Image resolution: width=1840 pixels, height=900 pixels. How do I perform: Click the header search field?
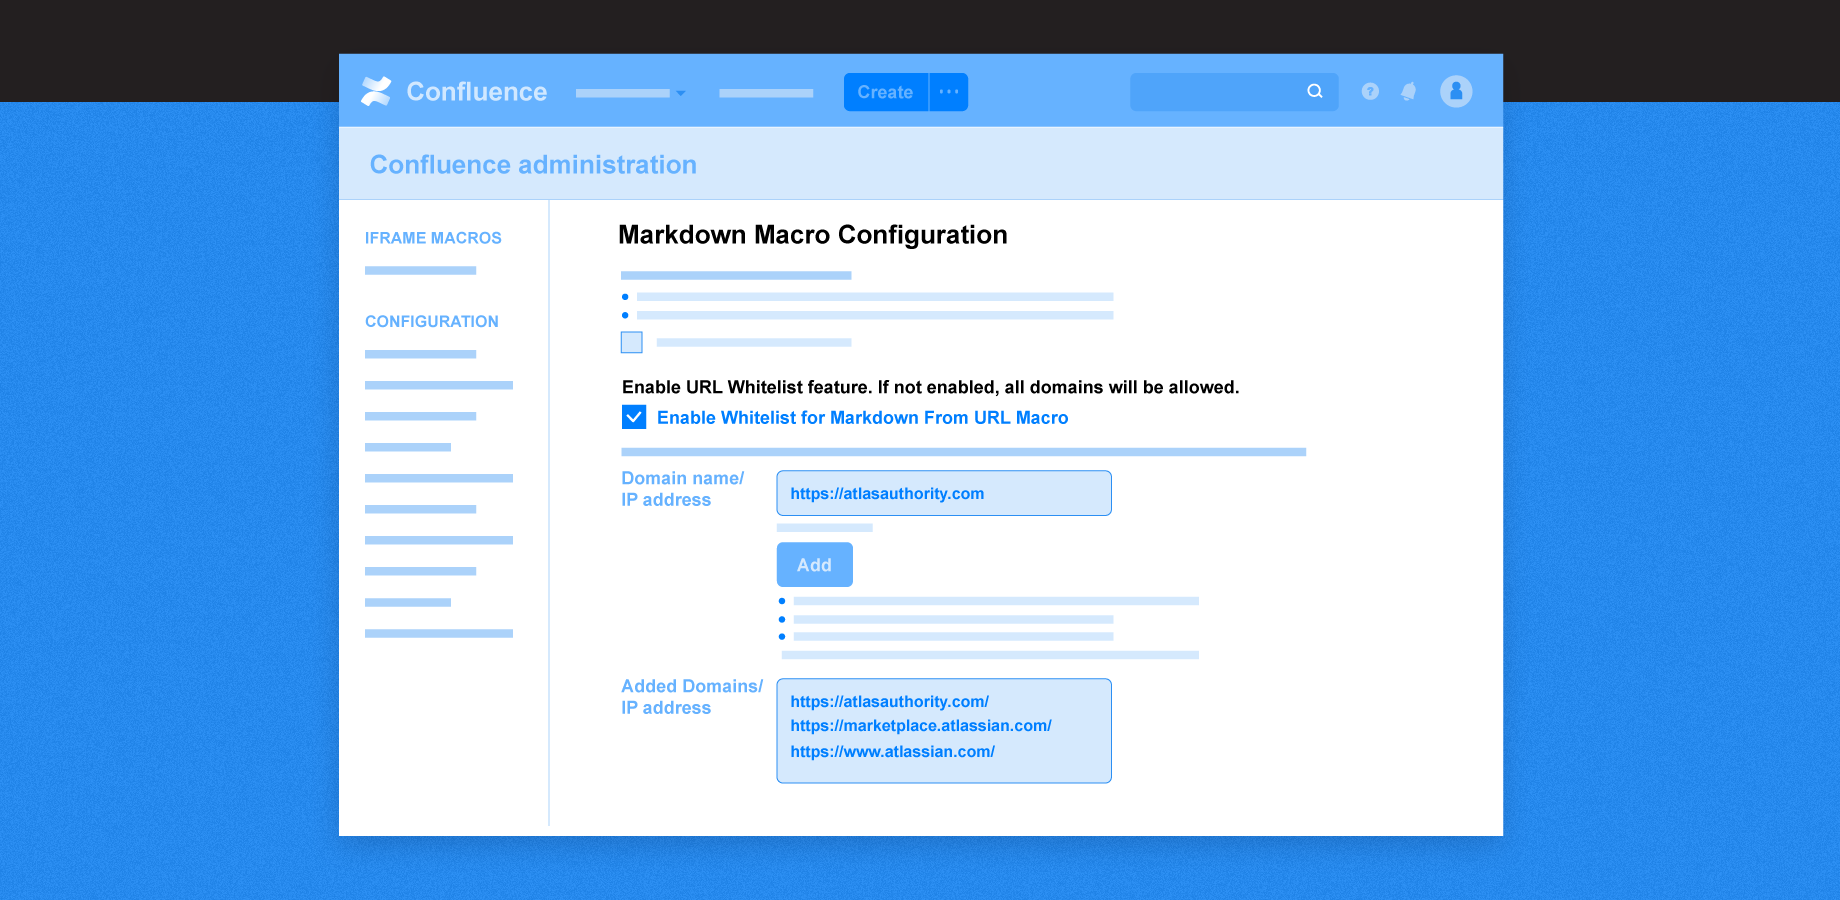tap(1234, 92)
